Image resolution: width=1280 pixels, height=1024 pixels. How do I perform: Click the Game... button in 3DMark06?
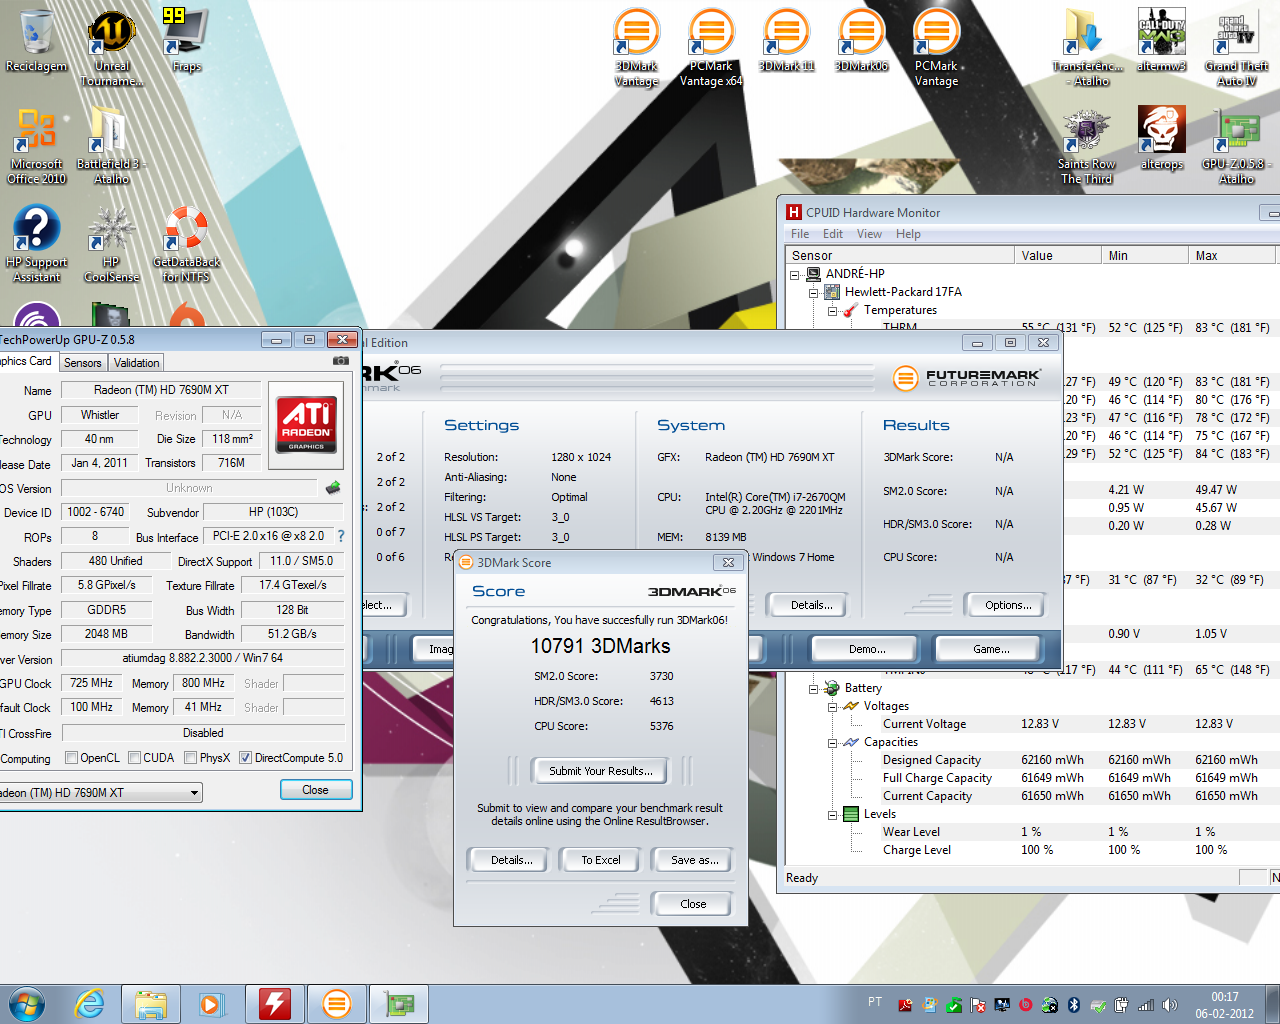[x=991, y=649]
